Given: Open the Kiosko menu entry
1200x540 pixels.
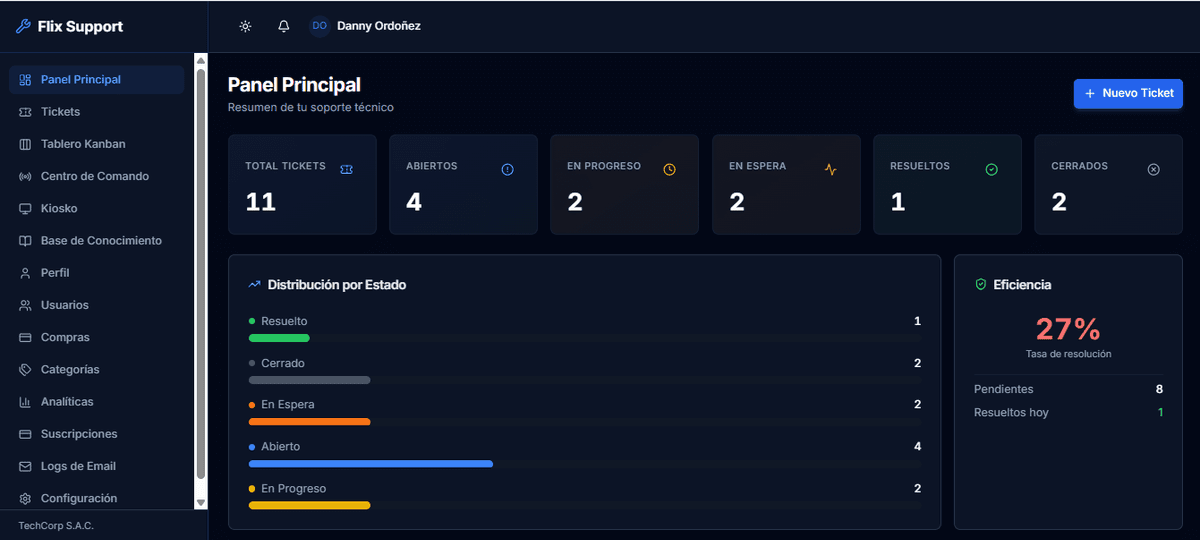Looking at the screenshot, I should (97, 209).
